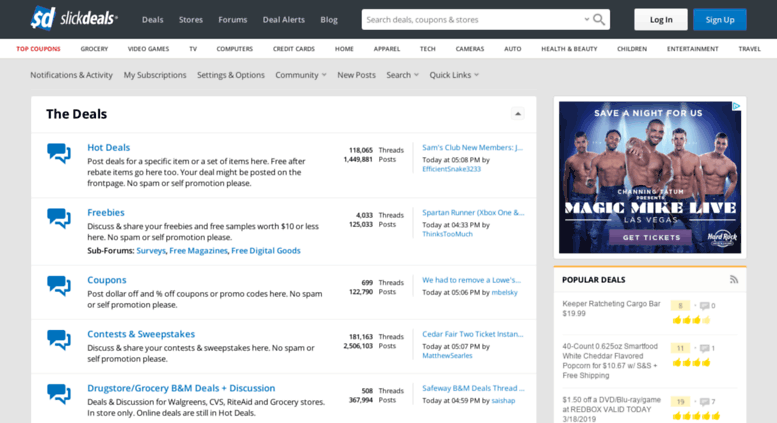This screenshot has width=777, height=423.
Task: Click thumbs rating for Keeper Ratcheting Cargo Bar
Action: pyautogui.click(x=691, y=320)
